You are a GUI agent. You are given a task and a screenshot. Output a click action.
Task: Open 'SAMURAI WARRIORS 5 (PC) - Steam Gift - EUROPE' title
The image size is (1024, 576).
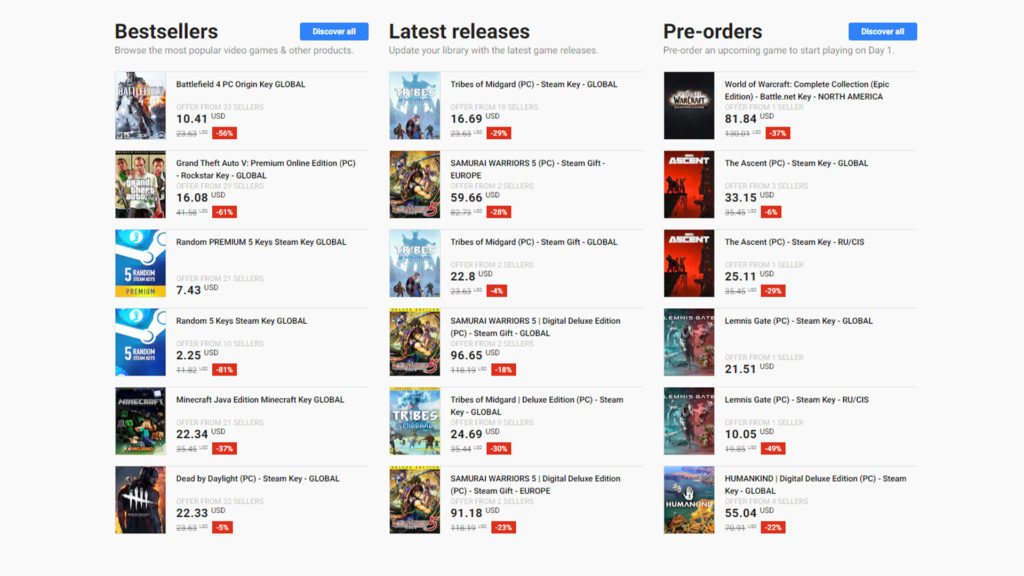point(528,169)
